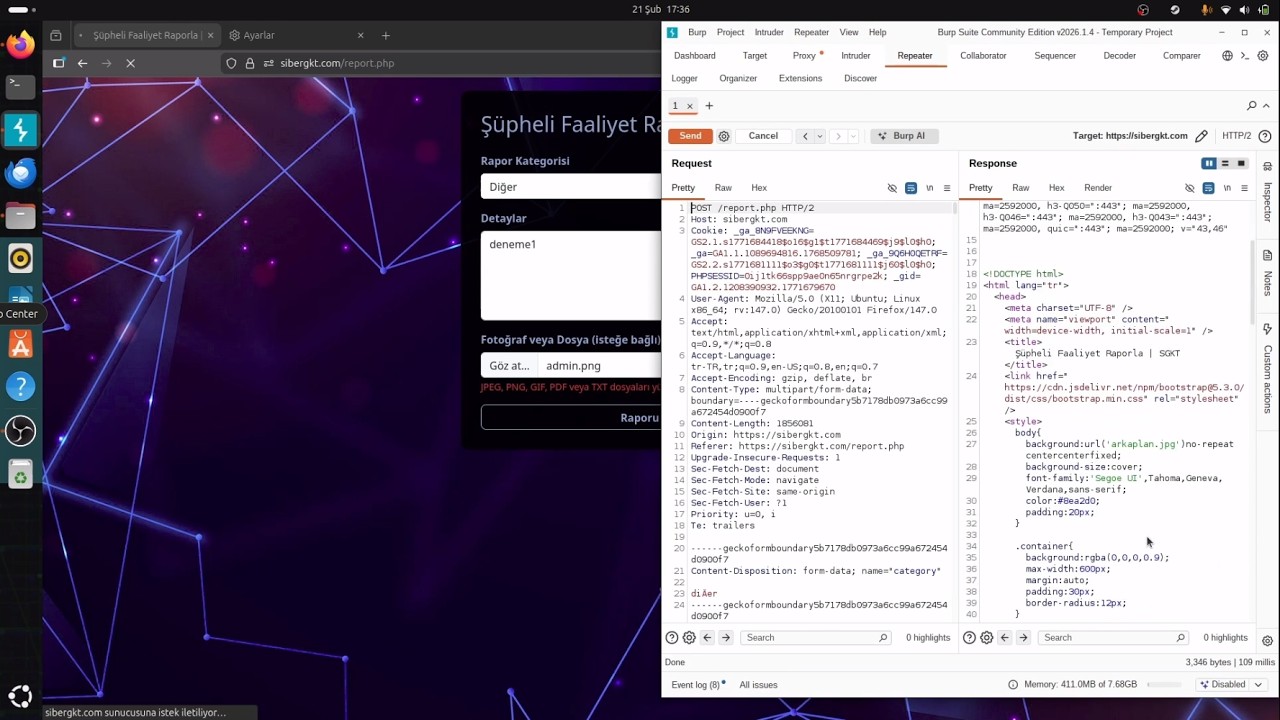
Task: Go to previous request in history
Action: (804, 136)
